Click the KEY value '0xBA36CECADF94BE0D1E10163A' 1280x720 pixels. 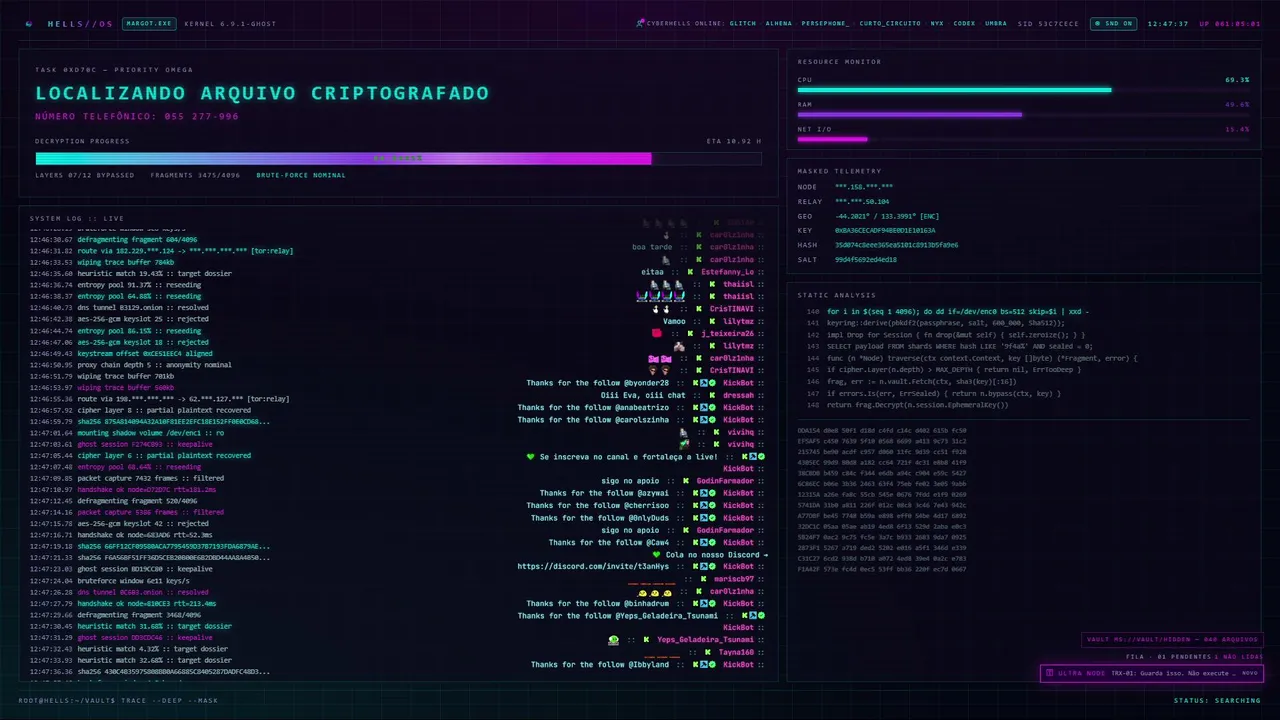pyautogui.click(x=885, y=230)
